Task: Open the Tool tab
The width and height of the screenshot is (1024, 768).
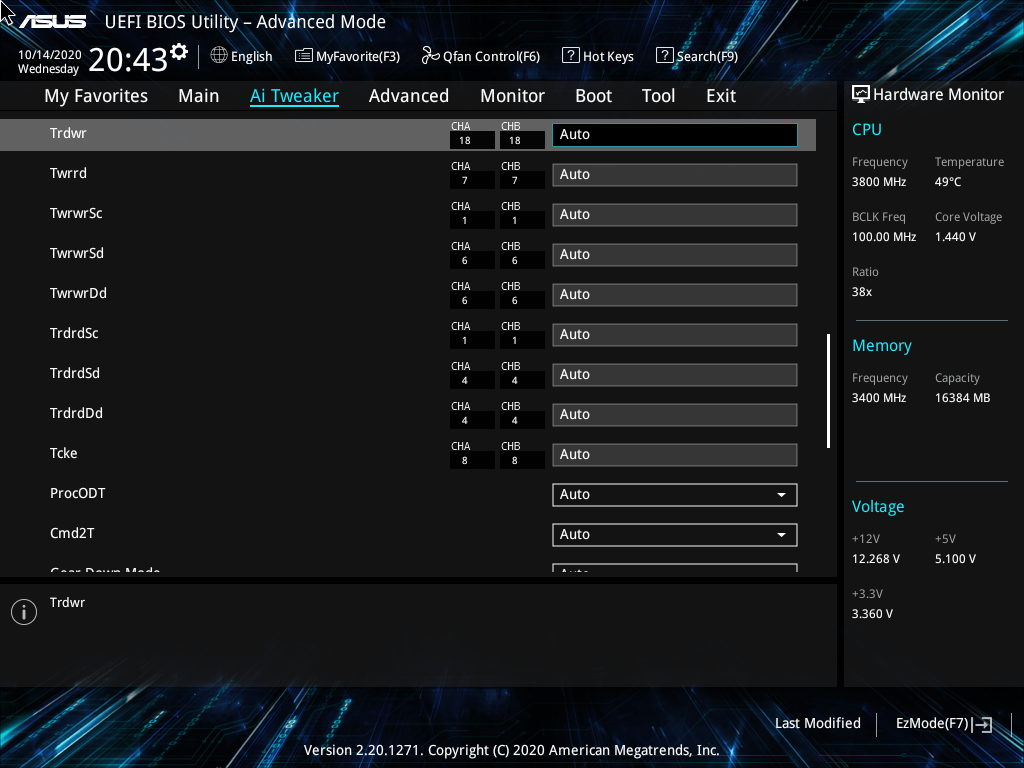Action: [x=658, y=96]
